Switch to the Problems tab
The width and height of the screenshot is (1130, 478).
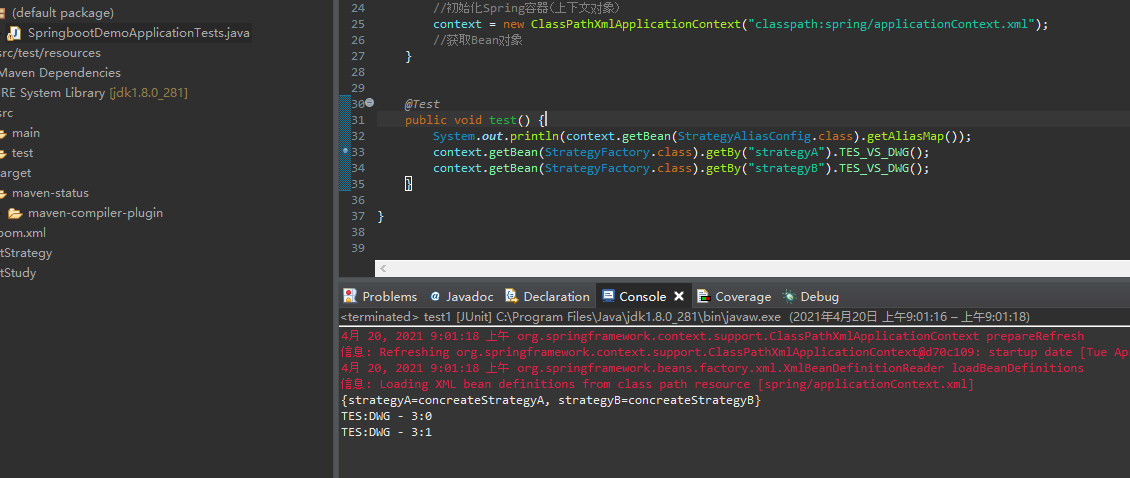[381, 296]
